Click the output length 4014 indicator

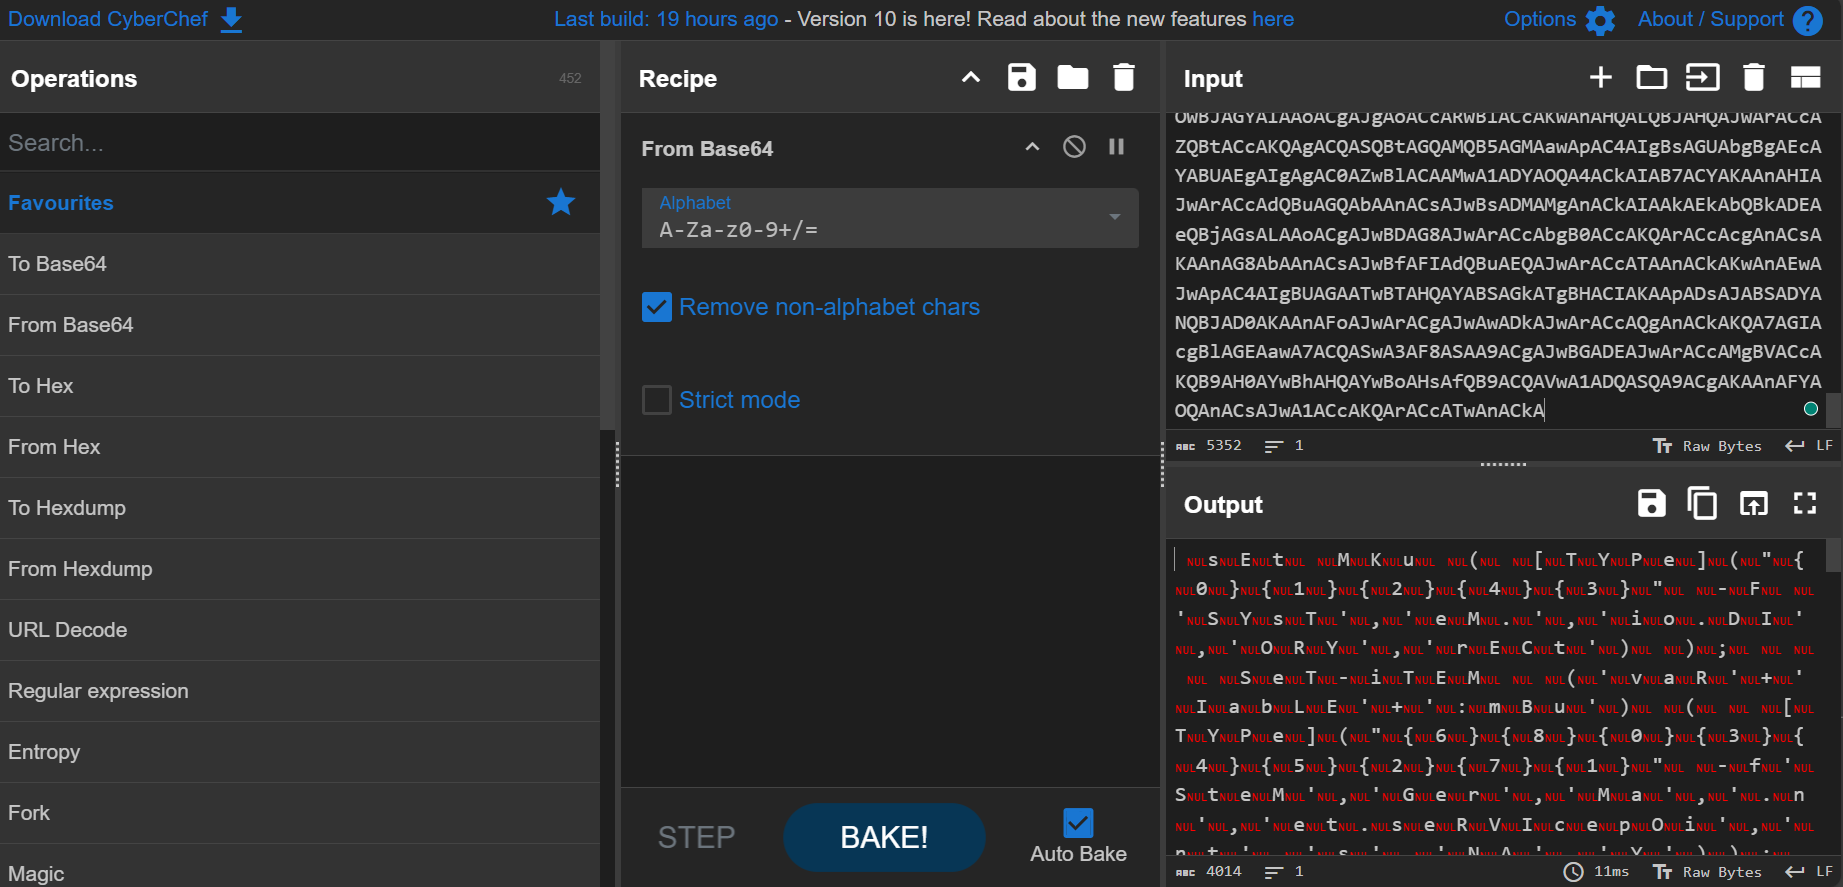(x=1209, y=872)
